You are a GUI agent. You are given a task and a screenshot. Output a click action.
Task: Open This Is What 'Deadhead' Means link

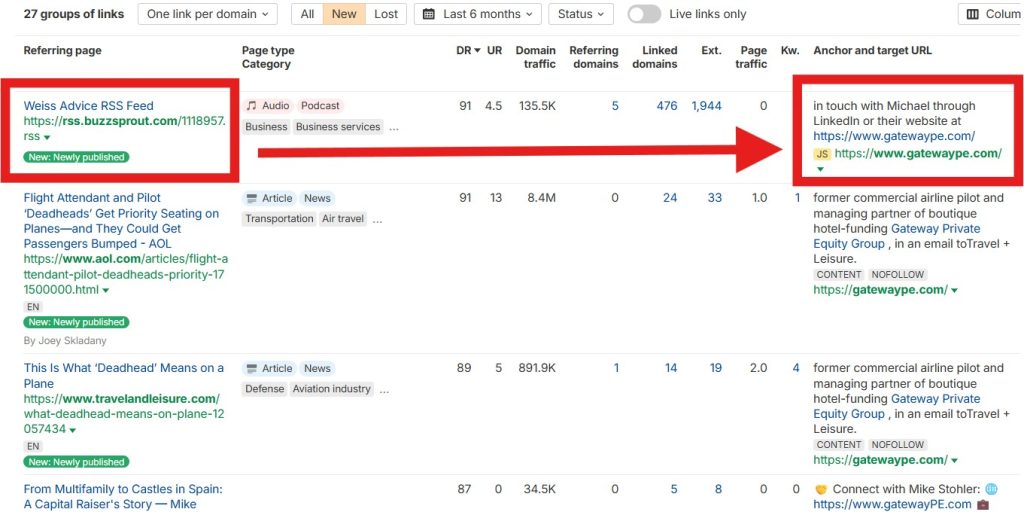tap(123, 376)
